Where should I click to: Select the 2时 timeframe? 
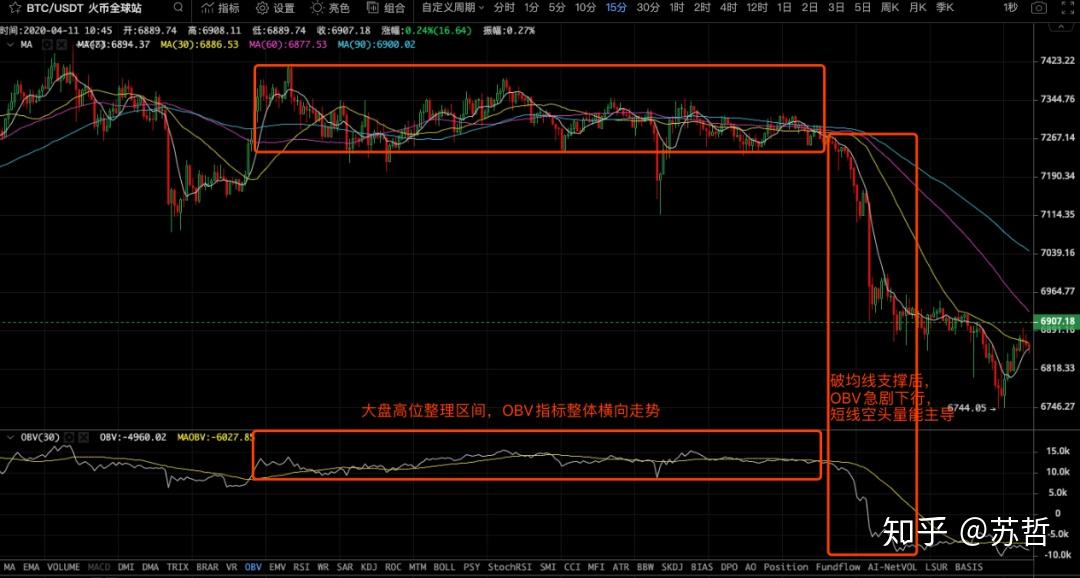702,8
